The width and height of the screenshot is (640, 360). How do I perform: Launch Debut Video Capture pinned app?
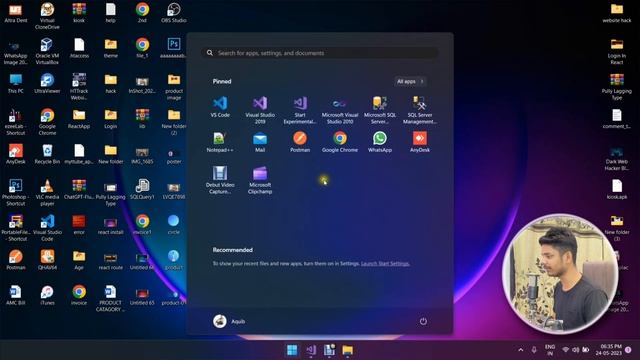tap(220, 180)
